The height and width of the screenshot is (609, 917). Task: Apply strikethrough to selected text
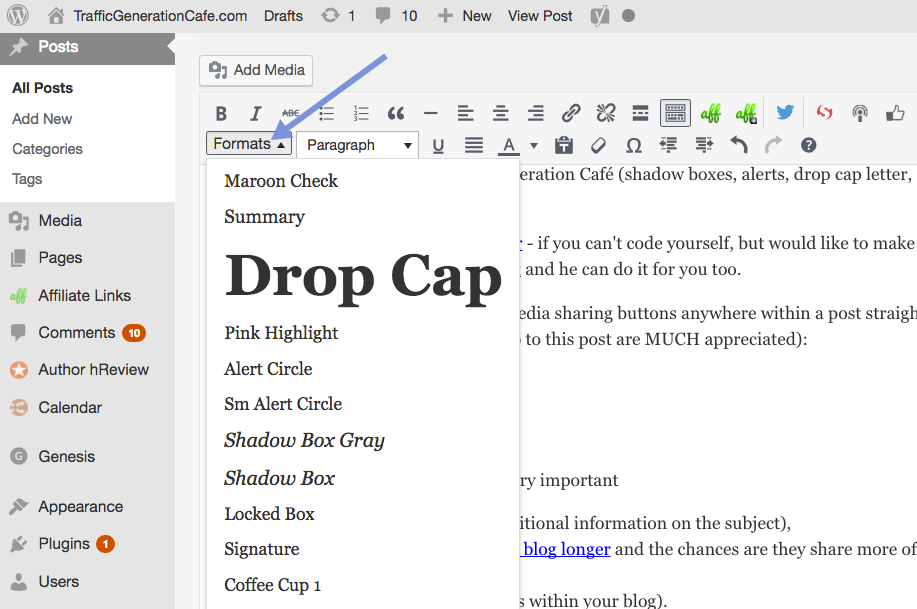click(291, 112)
